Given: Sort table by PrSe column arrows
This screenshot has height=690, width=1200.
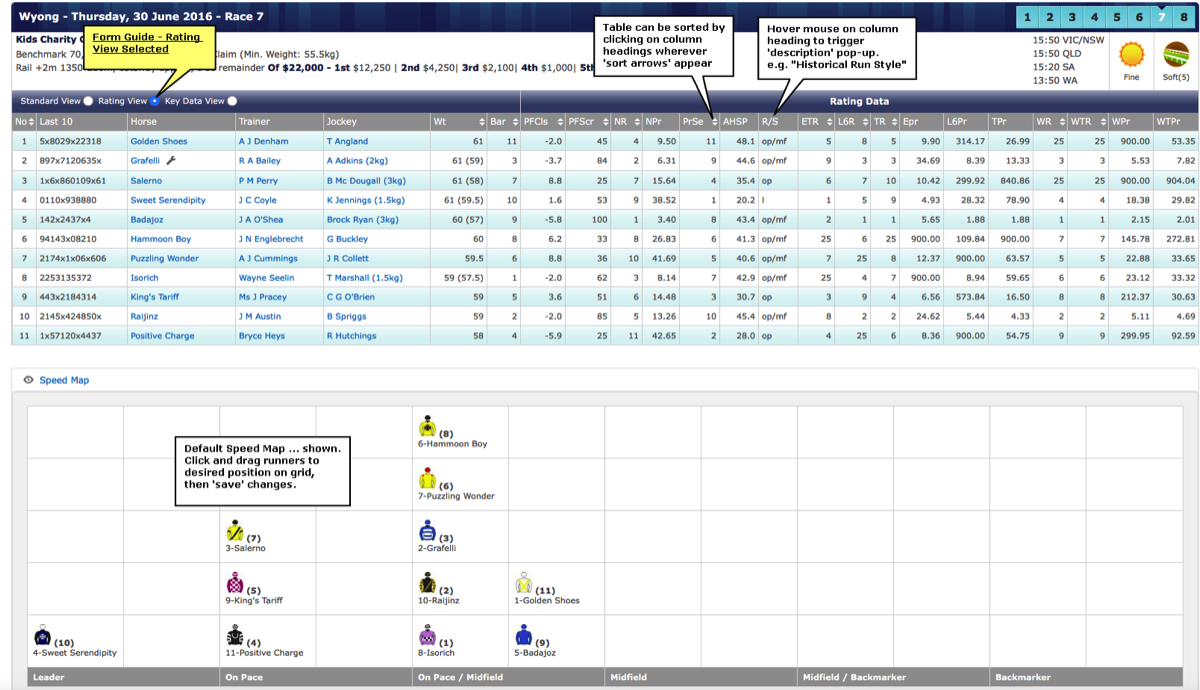Looking at the screenshot, I should point(714,122).
